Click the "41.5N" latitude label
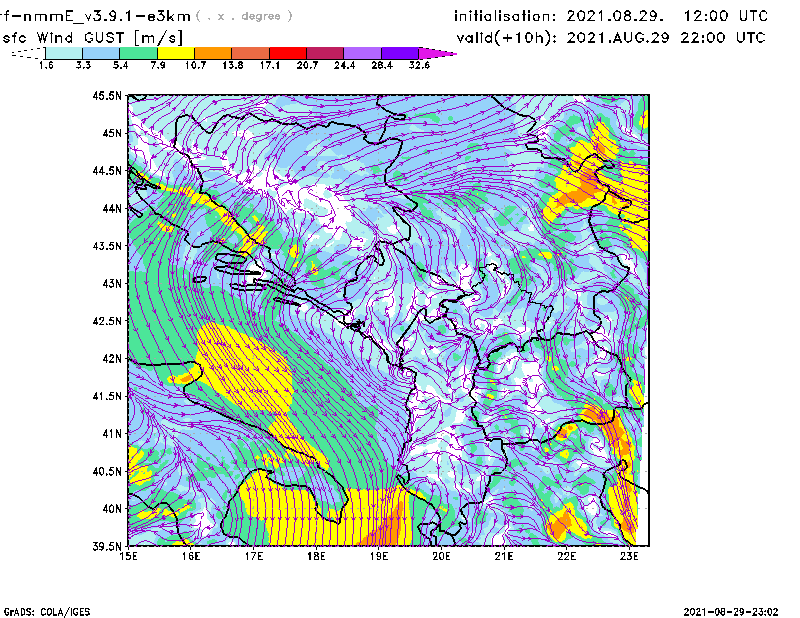The image size is (800, 618). [x=108, y=396]
